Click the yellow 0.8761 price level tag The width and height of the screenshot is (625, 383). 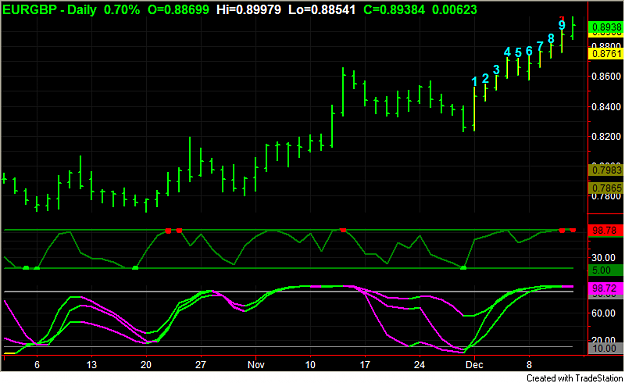coord(606,53)
